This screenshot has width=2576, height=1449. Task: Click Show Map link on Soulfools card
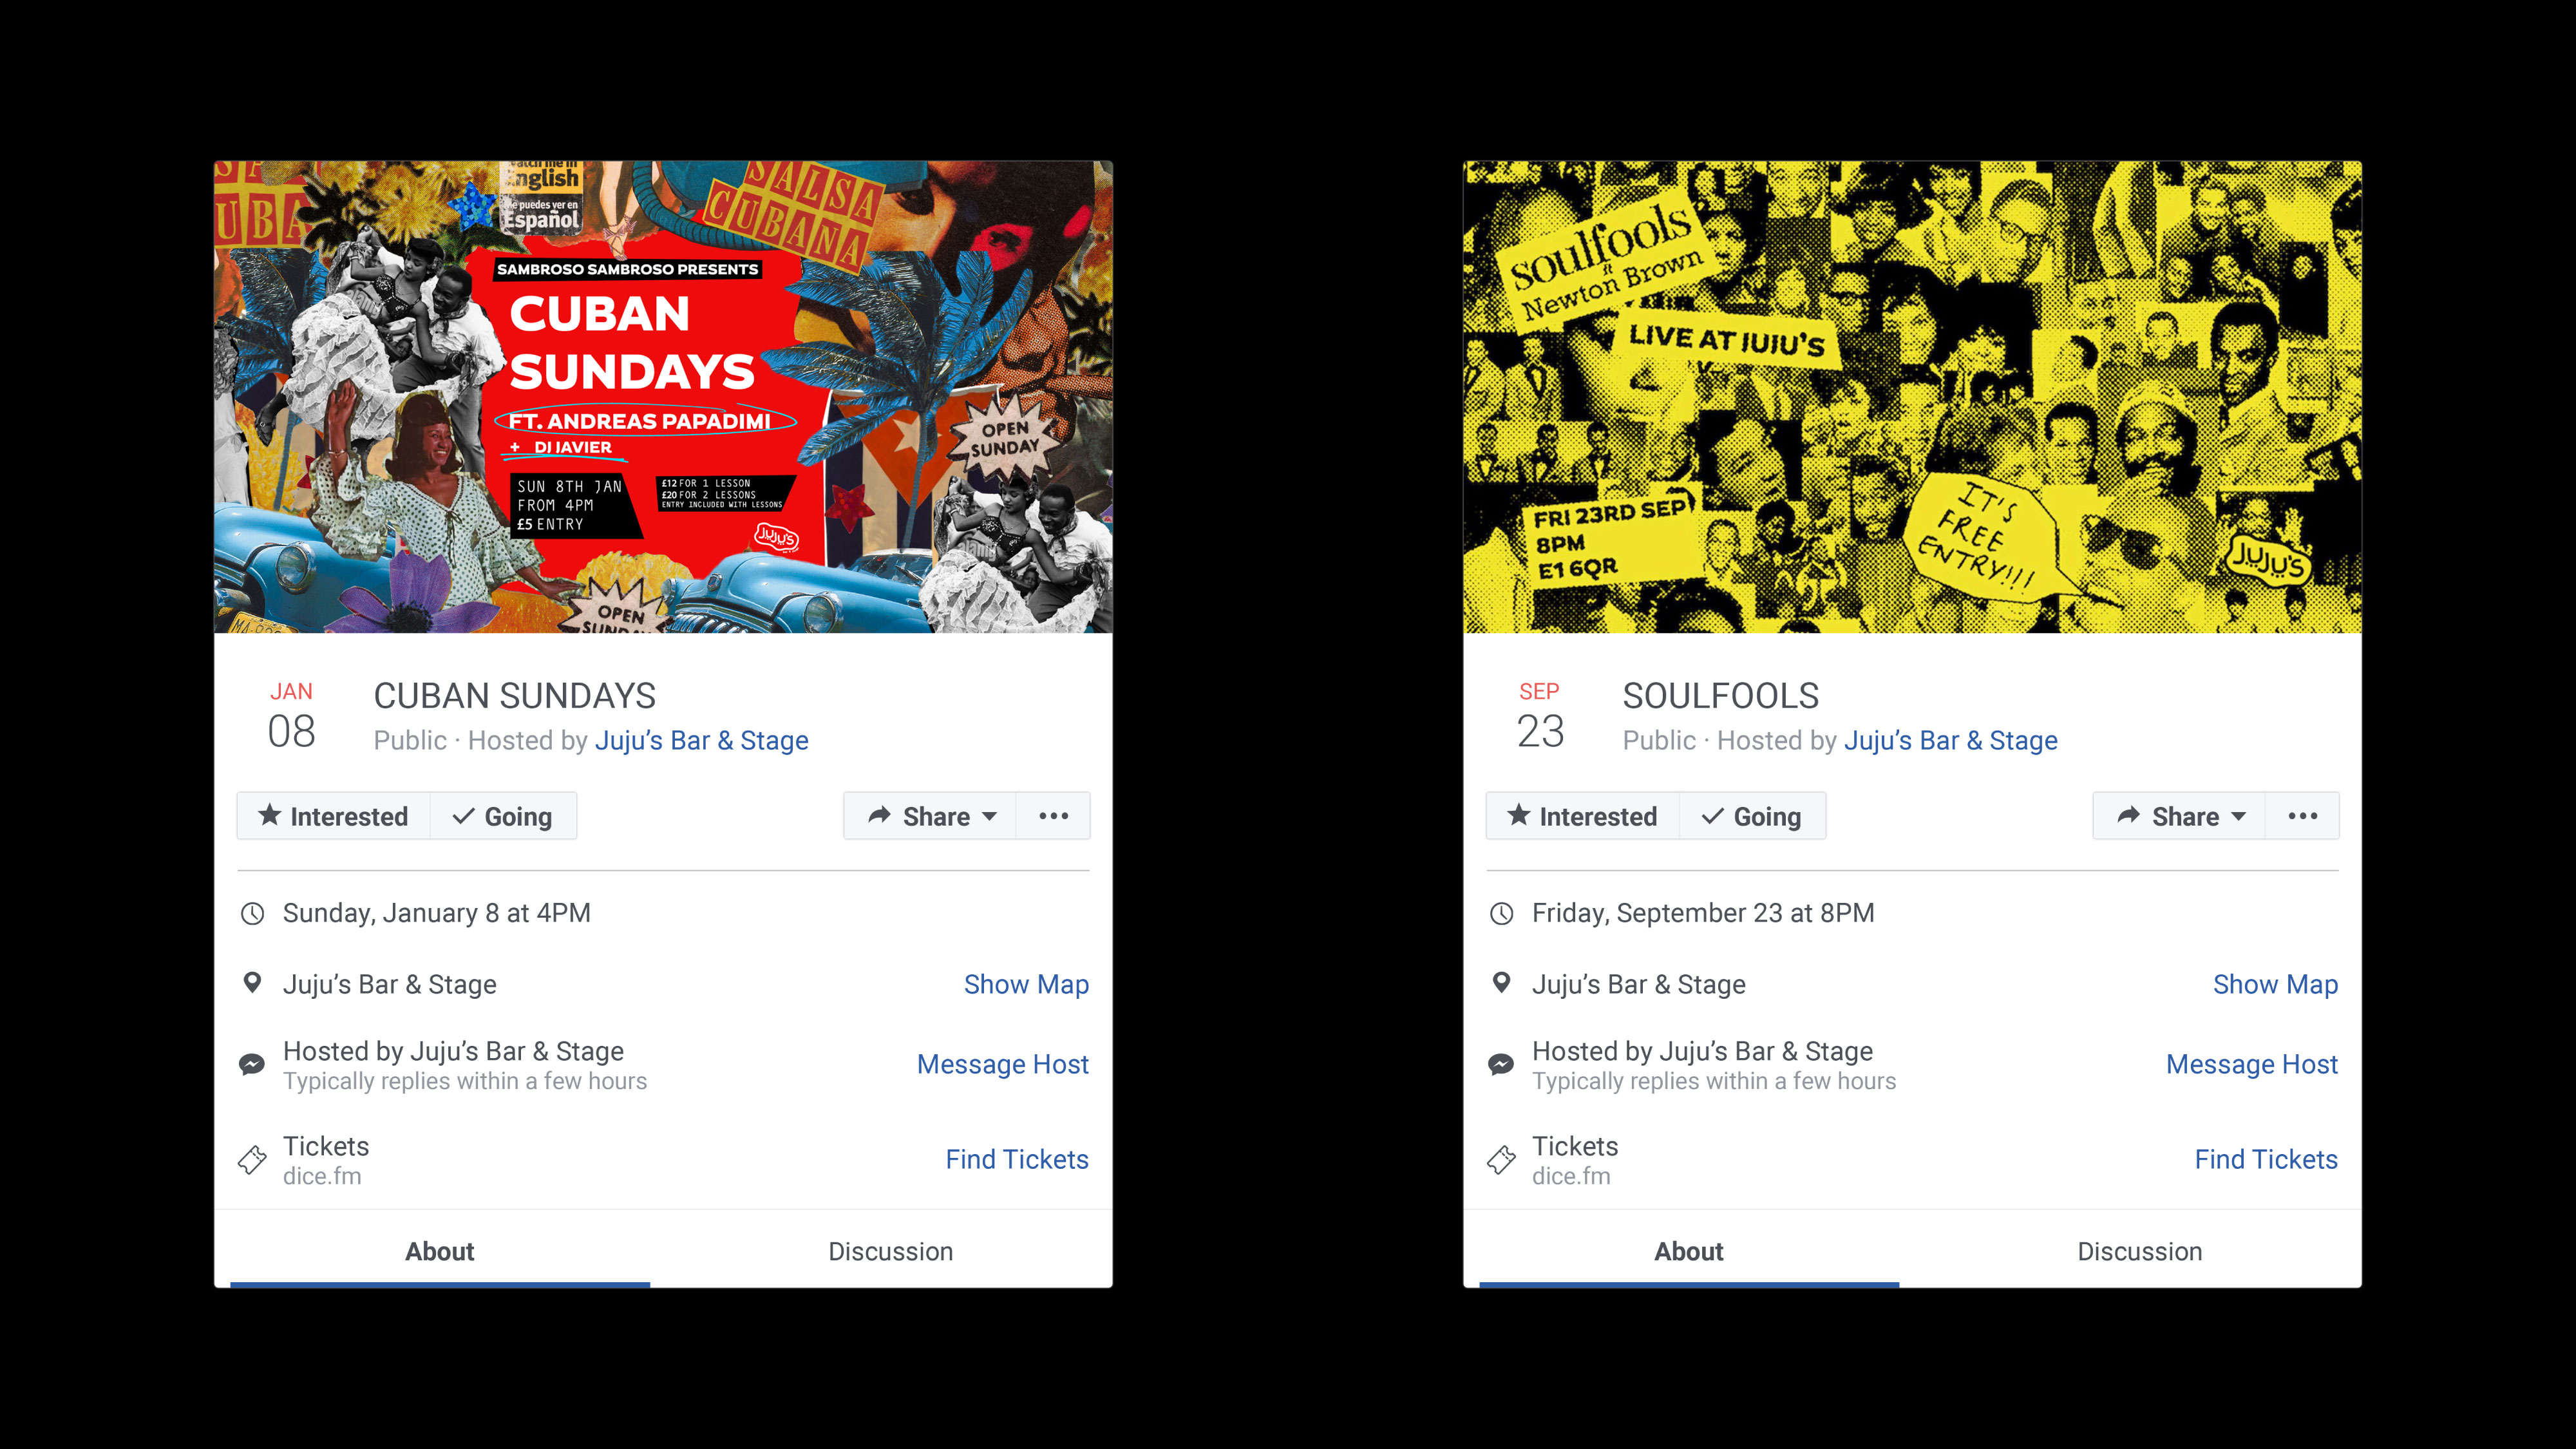[x=2275, y=984]
